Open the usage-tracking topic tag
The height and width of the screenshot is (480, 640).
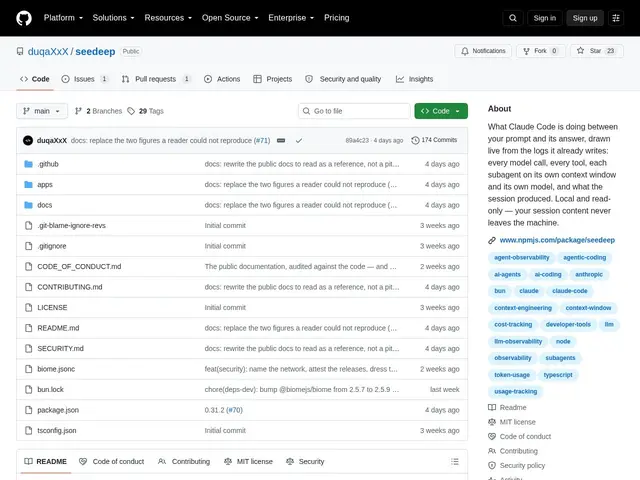point(516,391)
